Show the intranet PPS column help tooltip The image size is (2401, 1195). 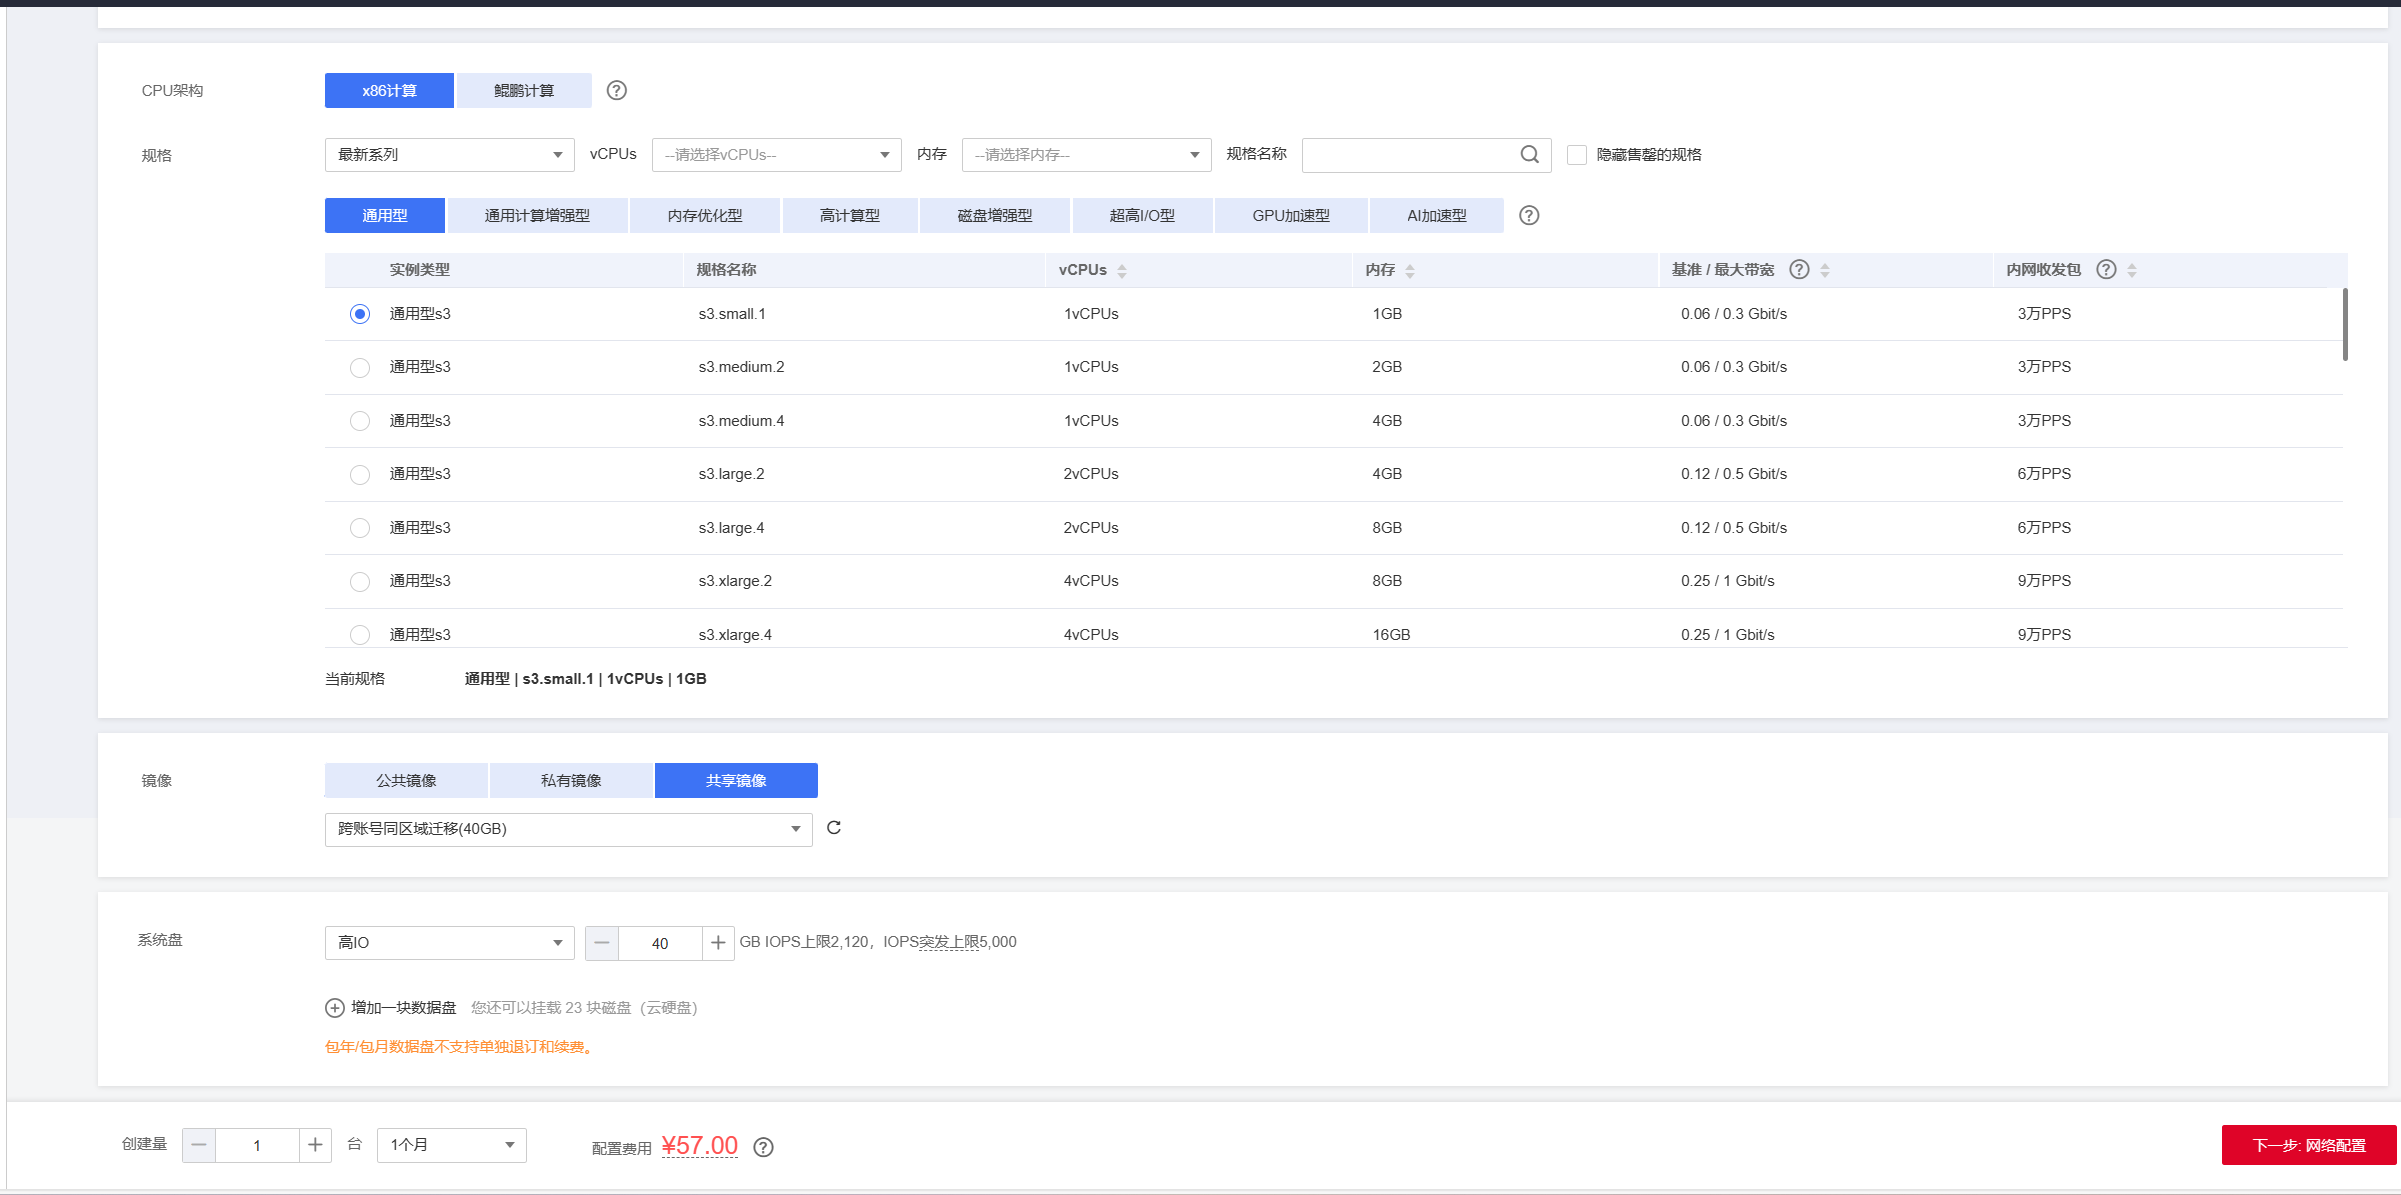coord(2106,269)
